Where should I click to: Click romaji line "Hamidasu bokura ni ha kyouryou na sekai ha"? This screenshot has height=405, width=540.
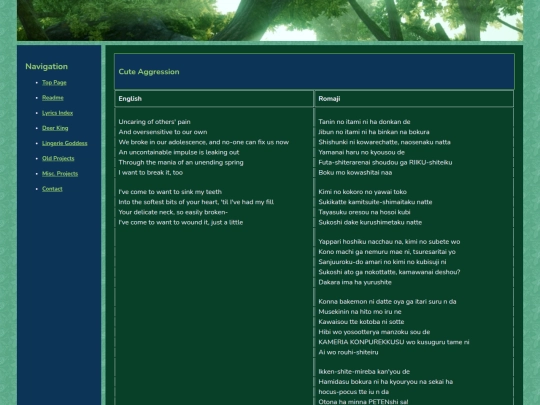386,382
